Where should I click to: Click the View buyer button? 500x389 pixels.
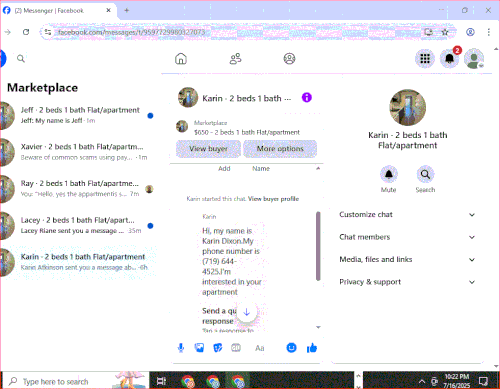[208, 149]
